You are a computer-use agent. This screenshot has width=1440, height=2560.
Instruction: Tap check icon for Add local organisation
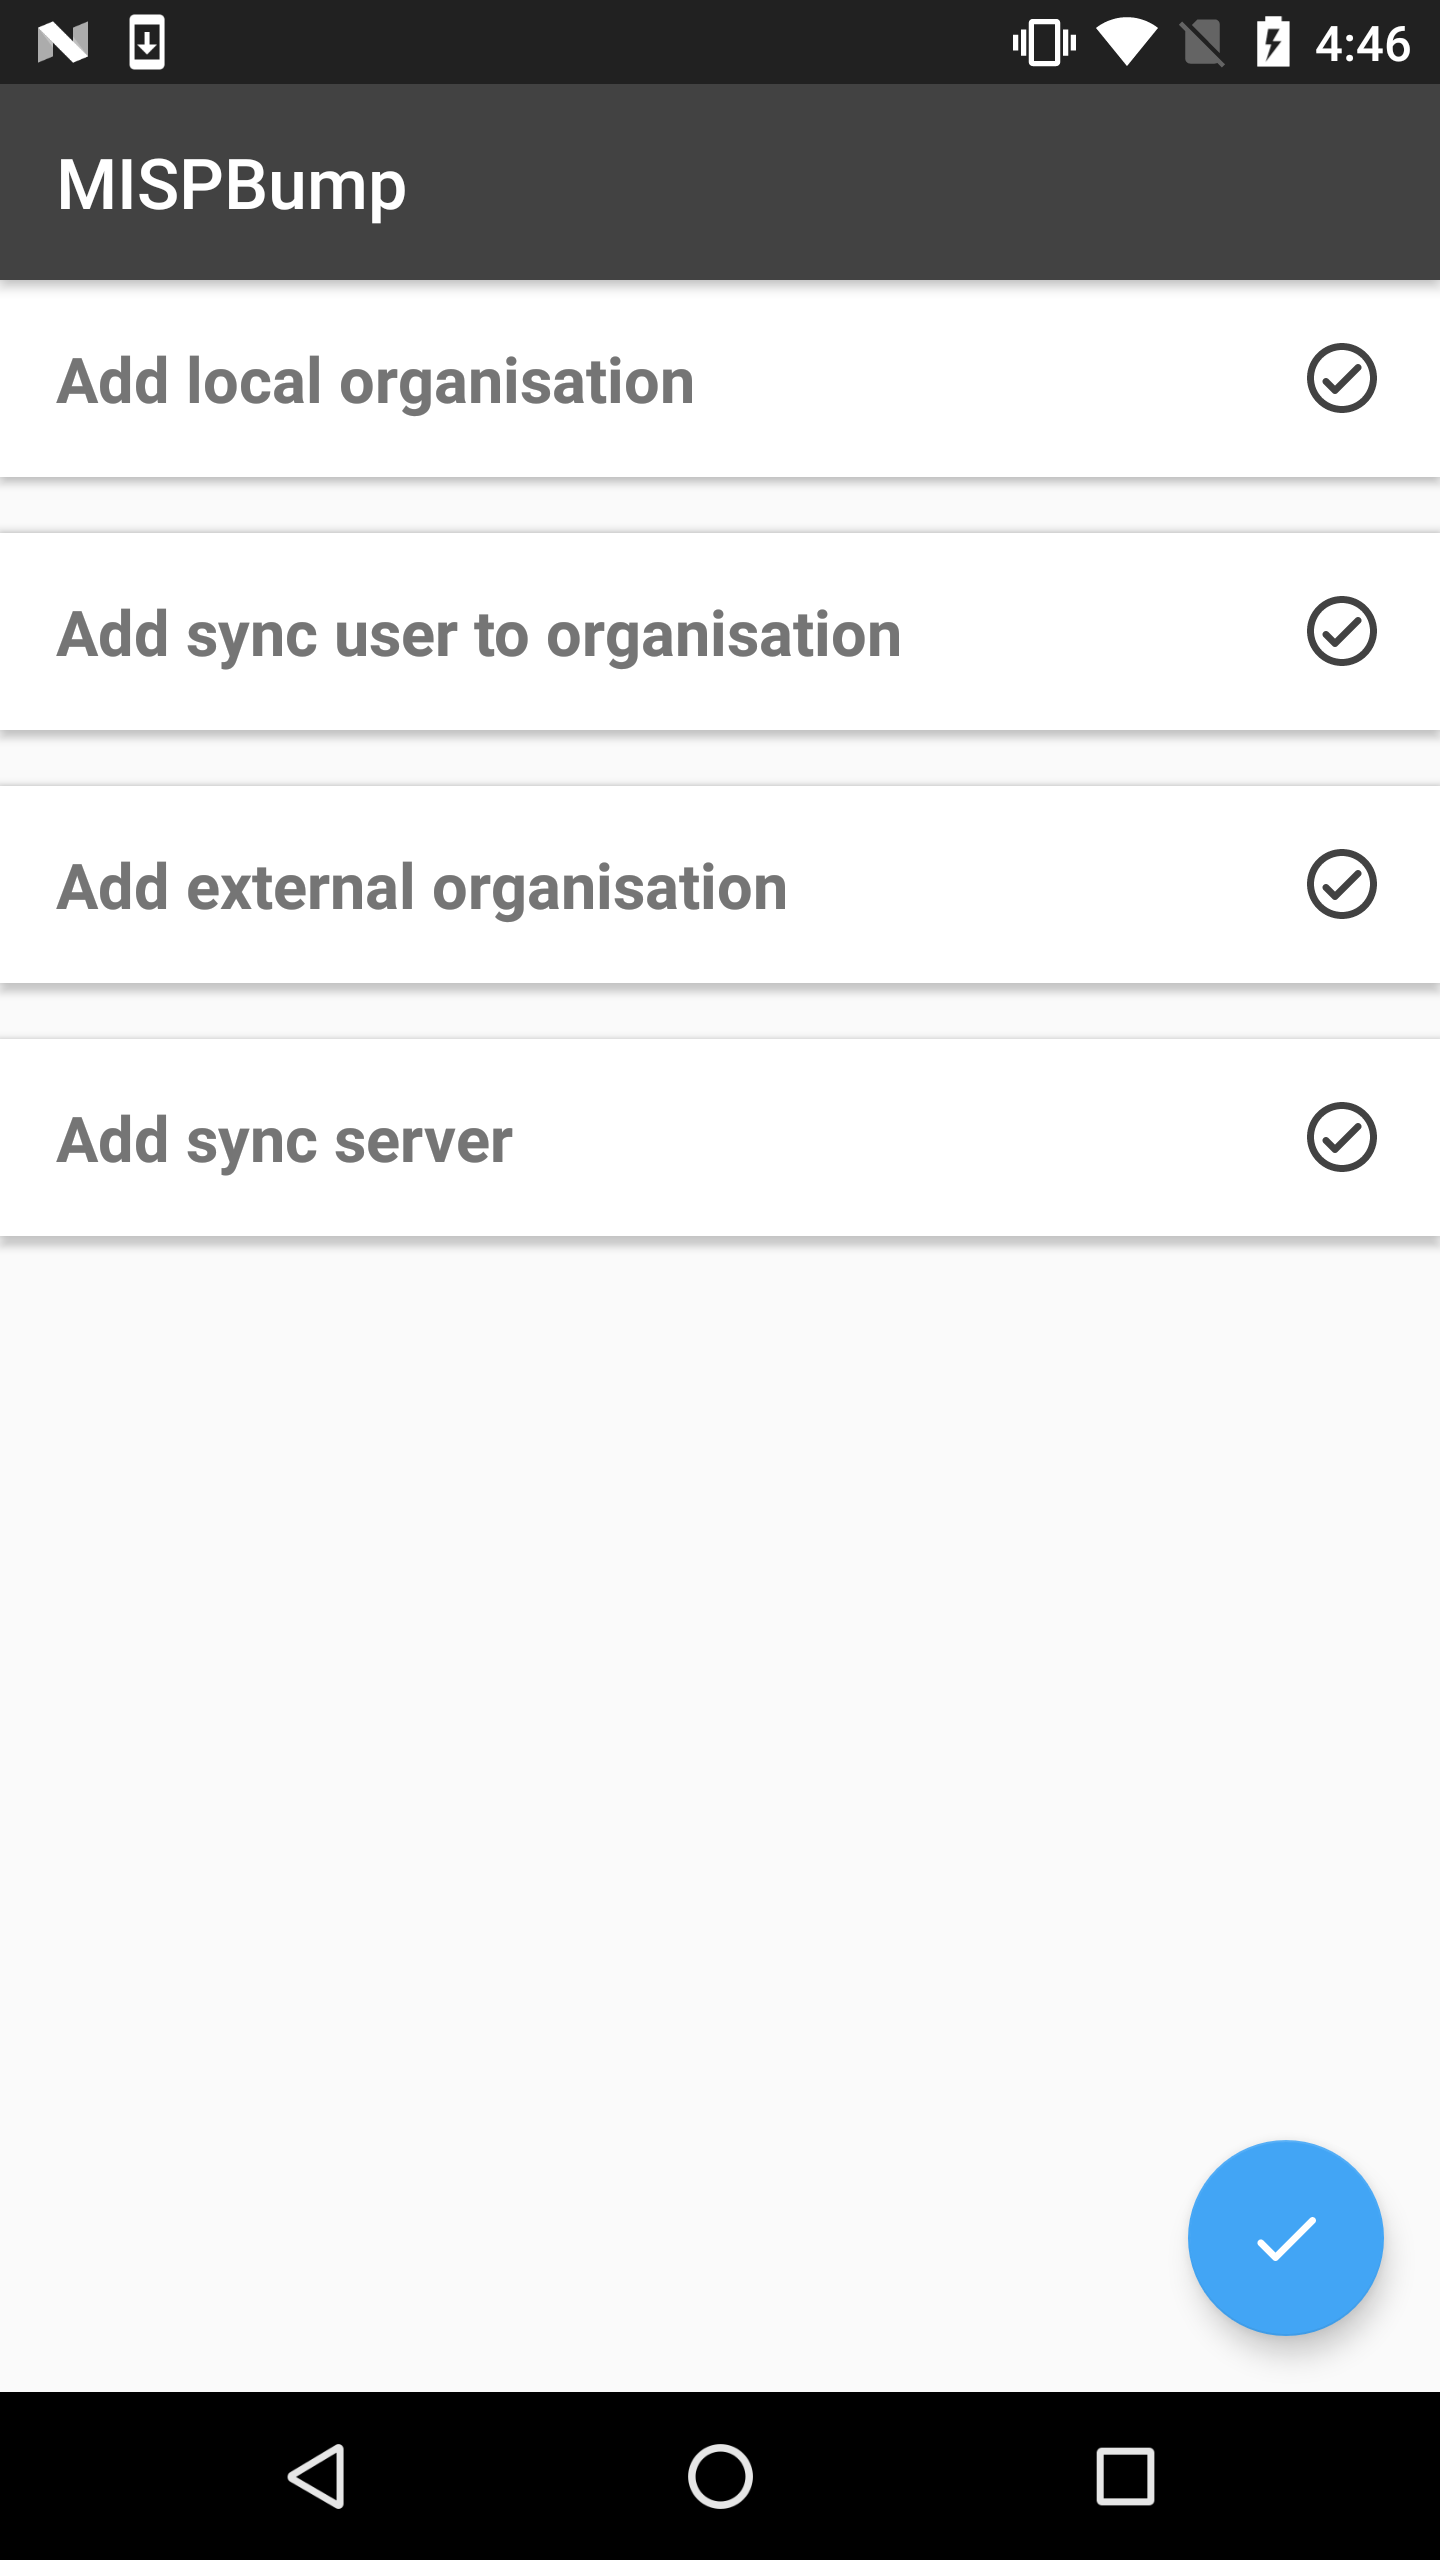[x=1341, y=379]
